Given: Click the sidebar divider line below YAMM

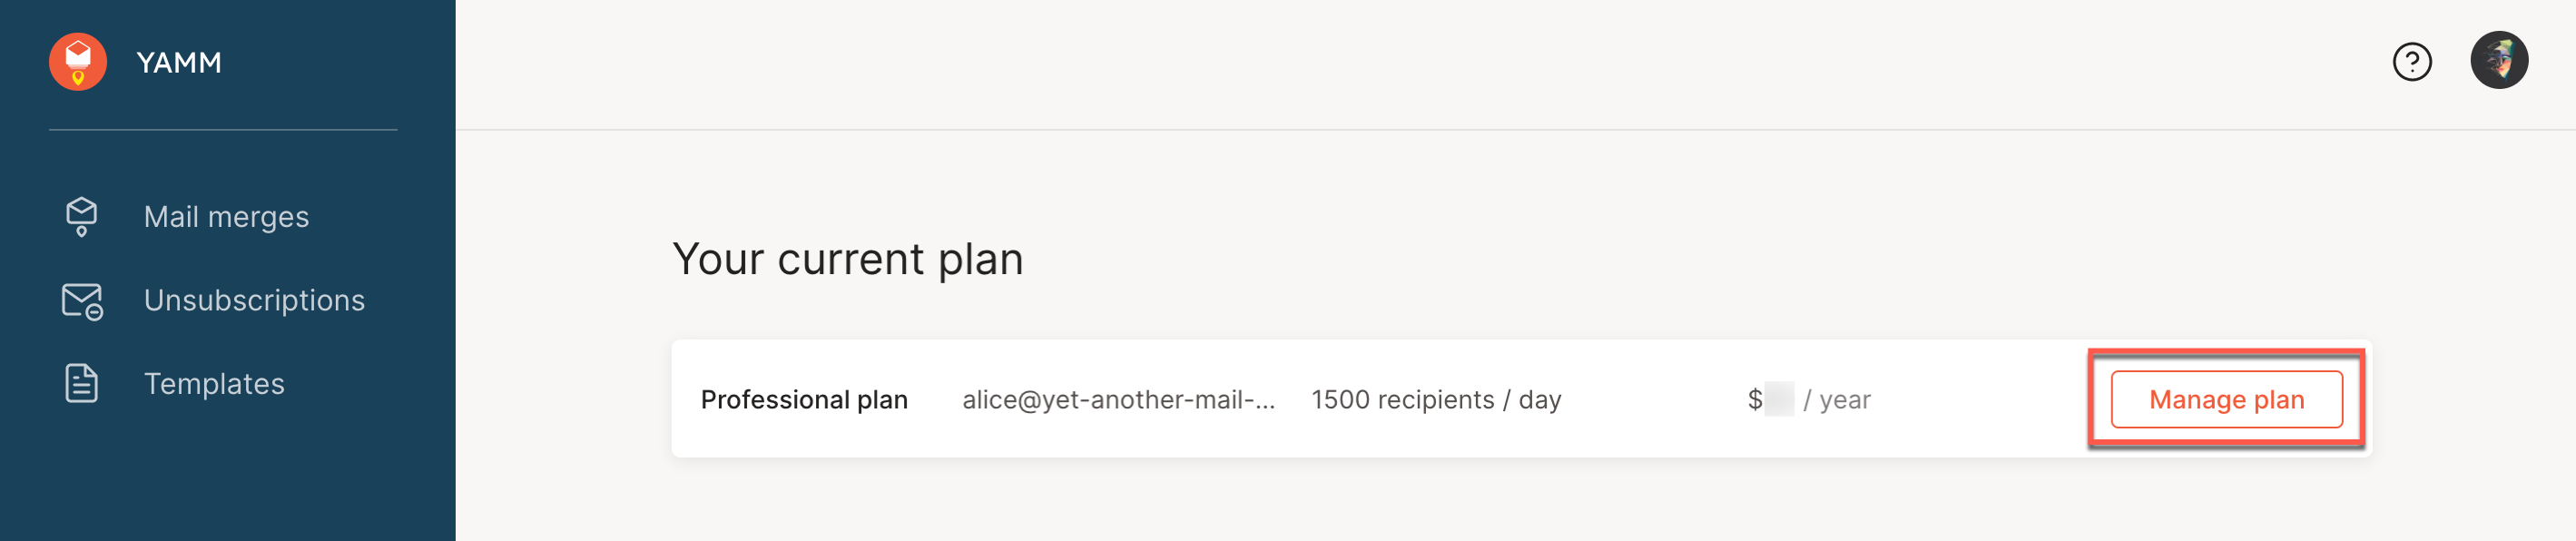Looking at the screenshot, I should tap(223, 130).
